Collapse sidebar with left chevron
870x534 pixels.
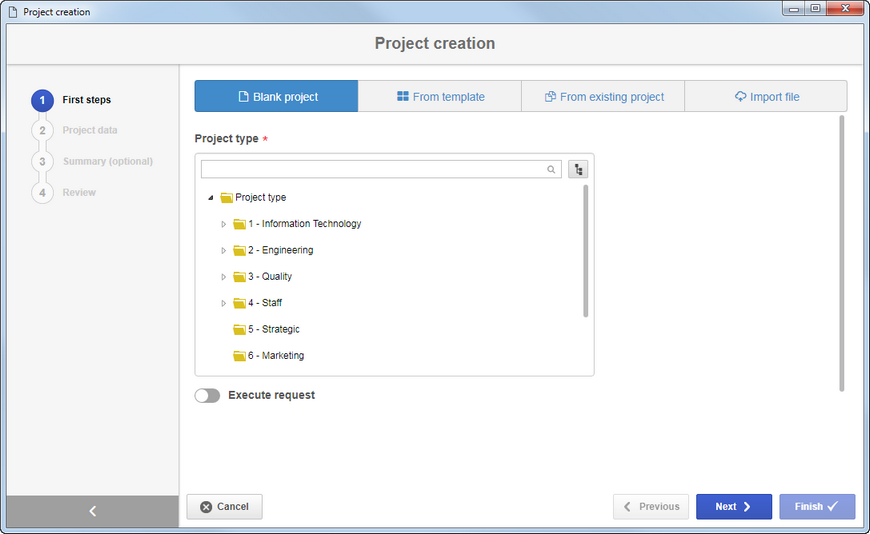click(93, 511)
